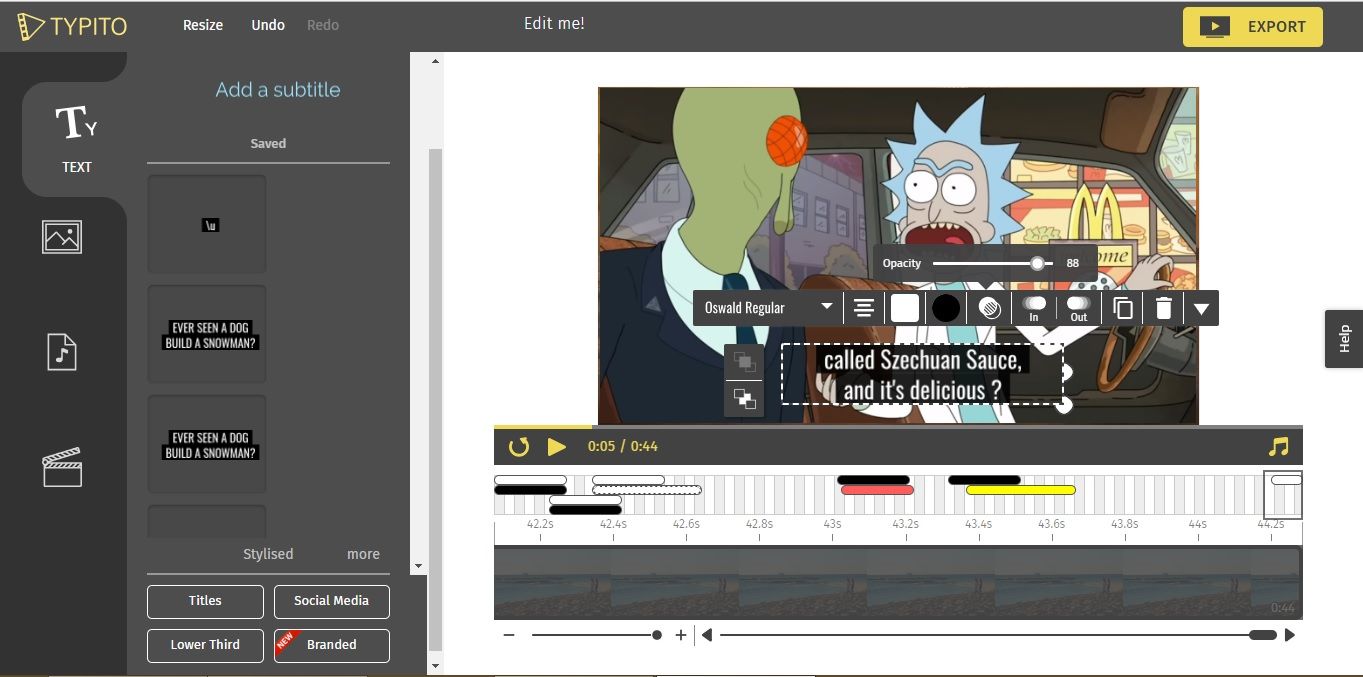
Task: Open the Help side tab
Action: point(1344,339)
